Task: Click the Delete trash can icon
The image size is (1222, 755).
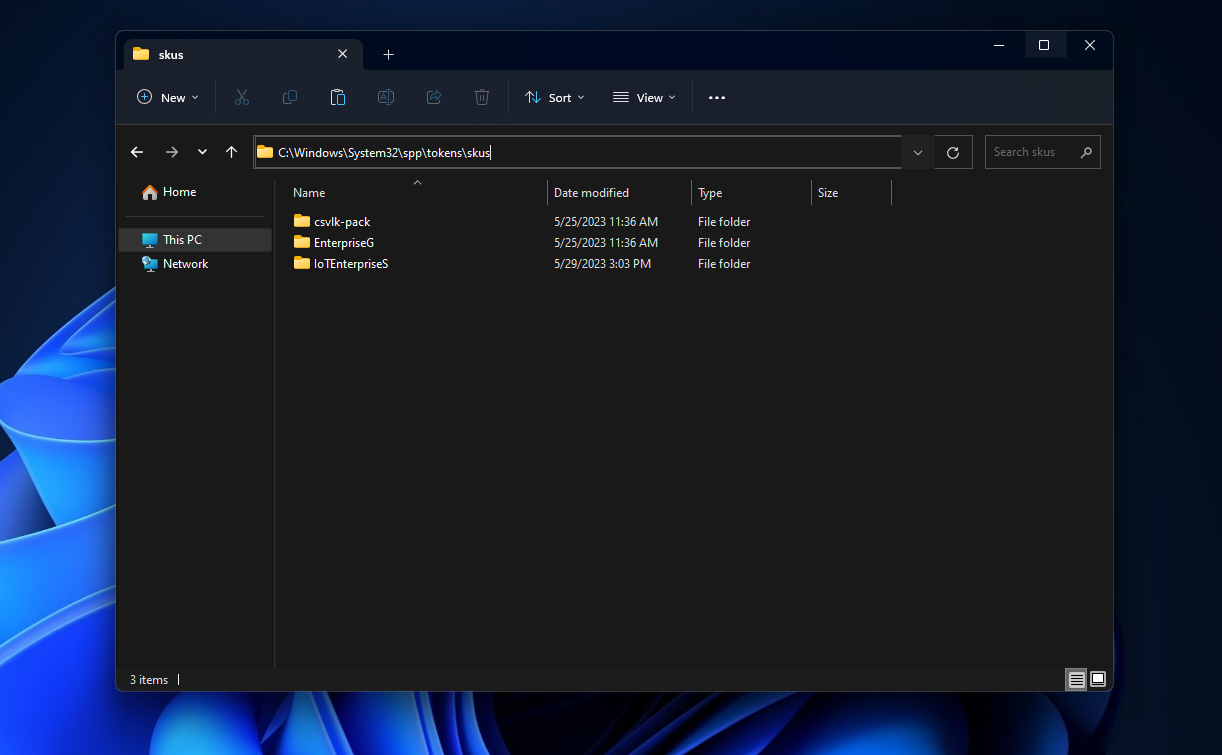Action: [x=482, y=97]
